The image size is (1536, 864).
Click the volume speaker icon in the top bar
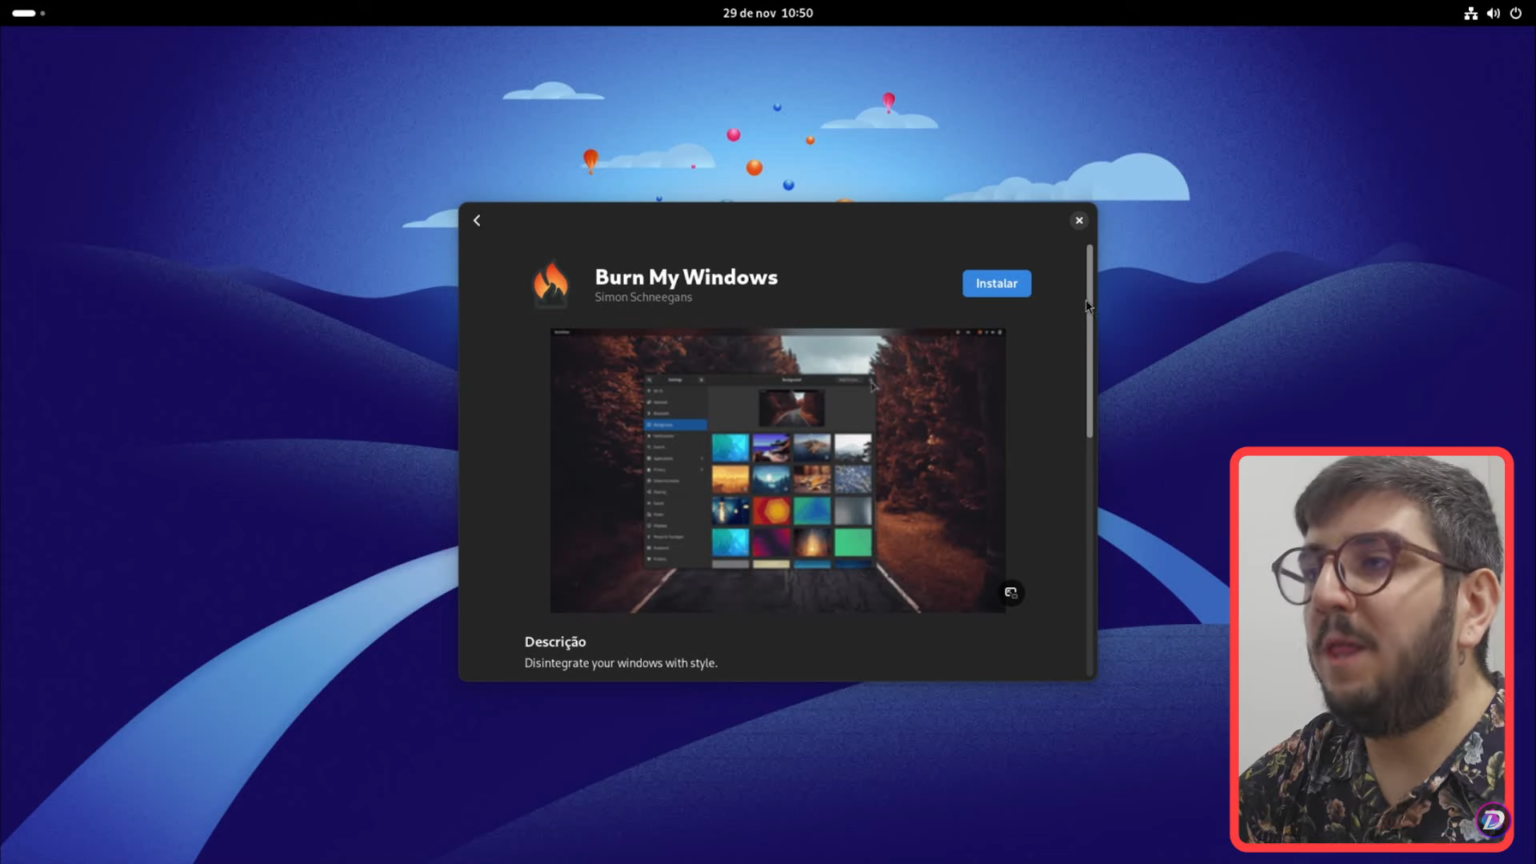point(1494,13)
